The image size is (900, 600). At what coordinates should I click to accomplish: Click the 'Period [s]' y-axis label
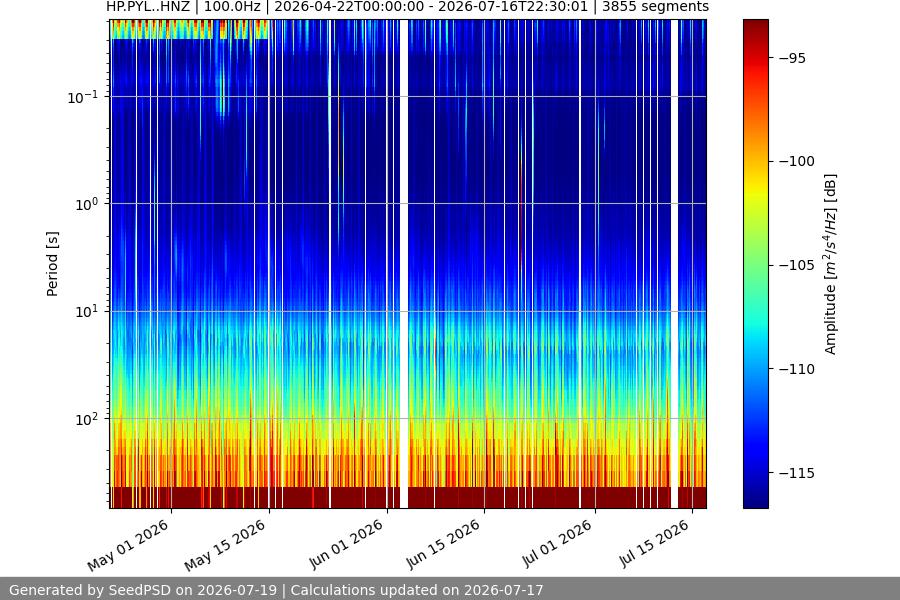(x=52, y=264)
